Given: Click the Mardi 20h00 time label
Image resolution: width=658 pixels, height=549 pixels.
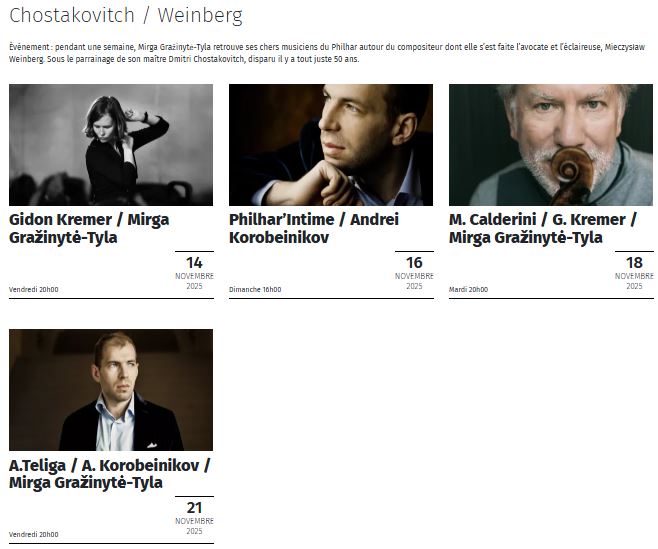Looking at the screenshot, I should (x=468, y=290).
